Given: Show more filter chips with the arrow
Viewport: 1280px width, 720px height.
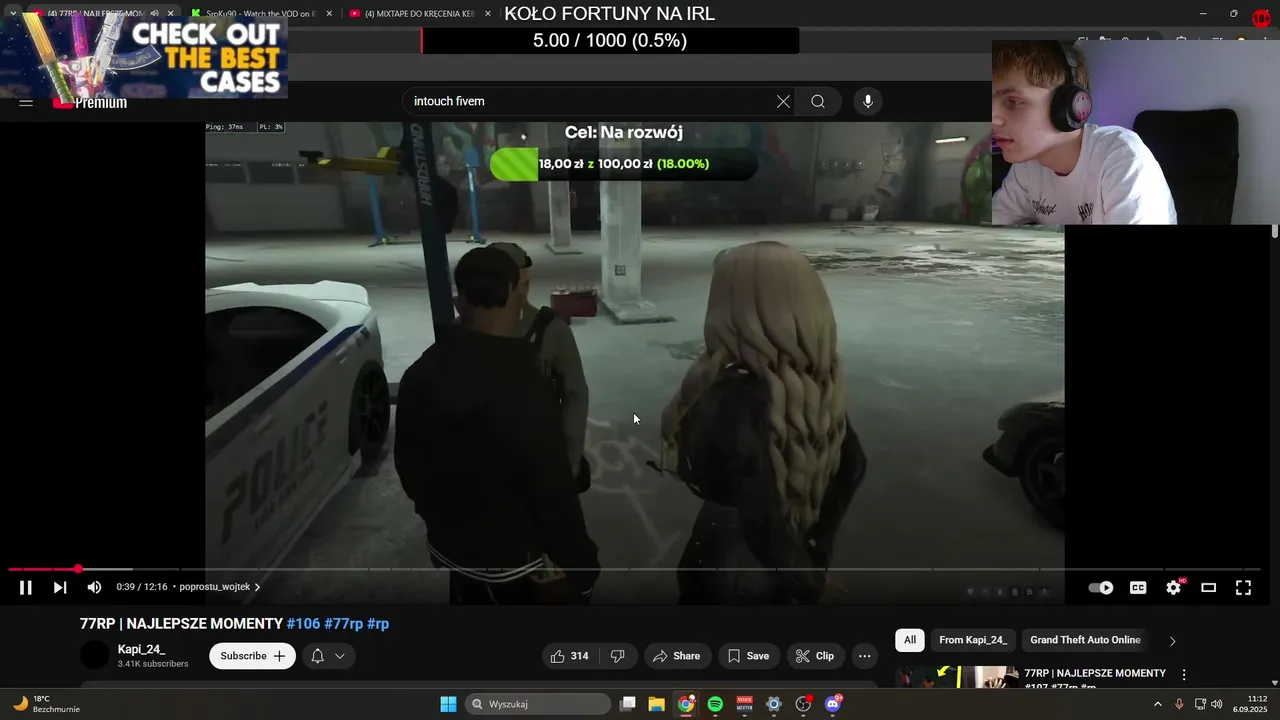Looking at the screenshot, I should pyautogui.click(x=1173, y=641).
